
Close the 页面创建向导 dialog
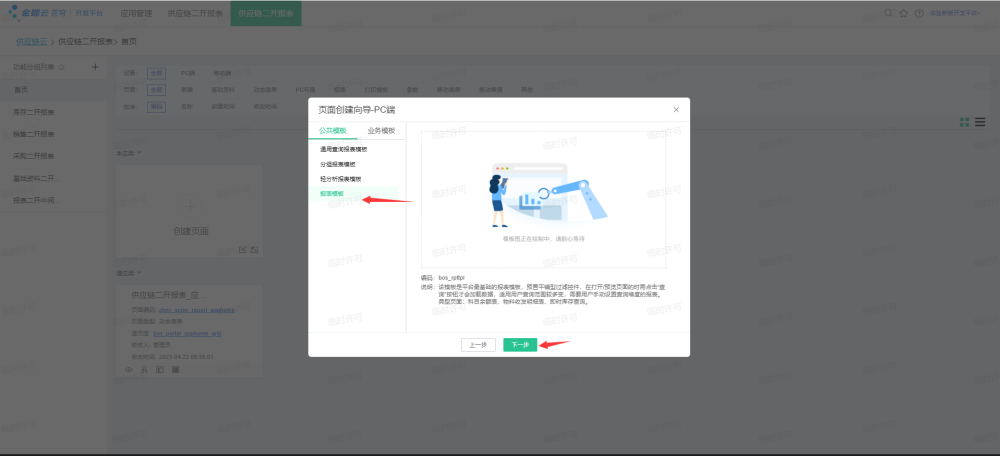pyautogui.click(x=676, y=110)
